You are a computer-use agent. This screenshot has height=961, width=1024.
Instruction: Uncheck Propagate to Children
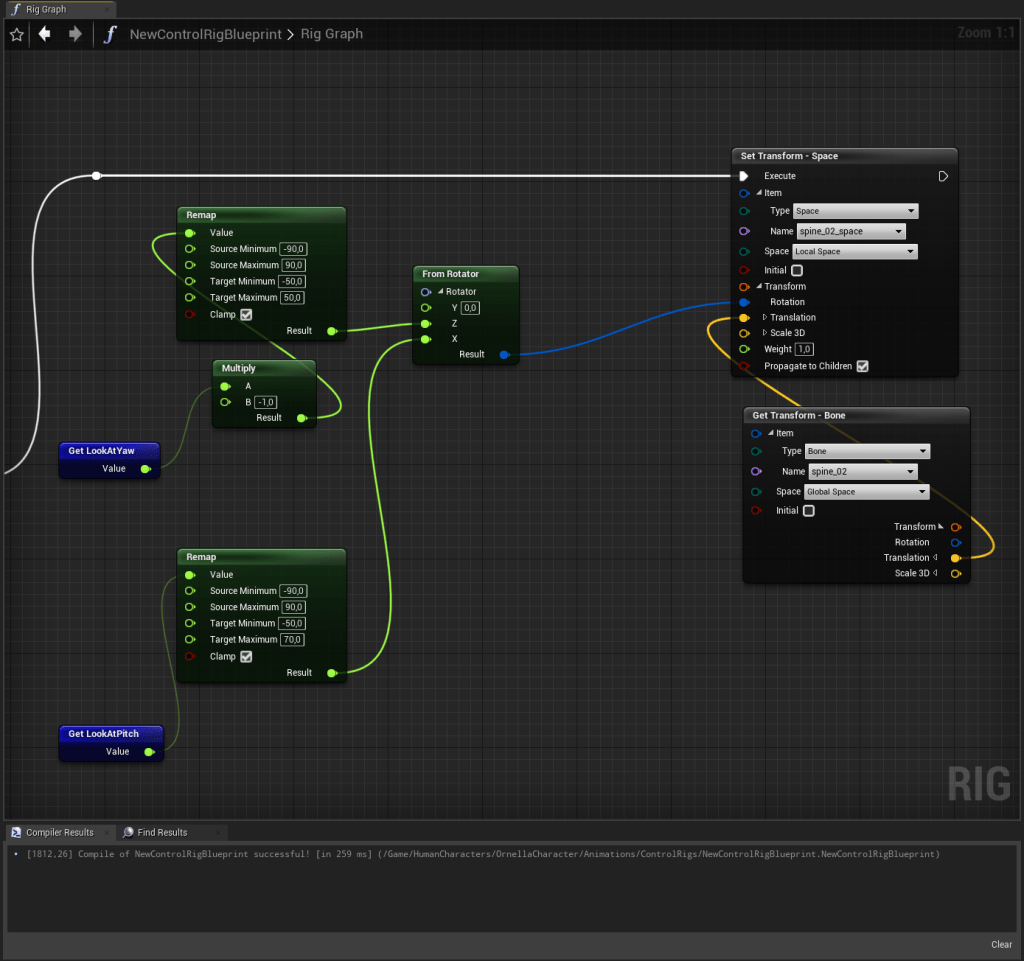[x=862, y=366]
